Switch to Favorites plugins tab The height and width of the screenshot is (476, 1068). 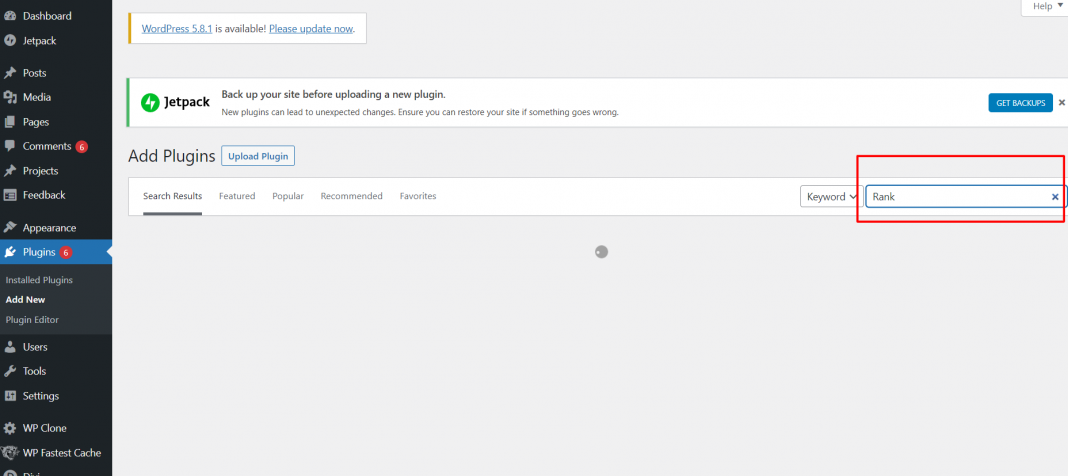(x=418, y=196)
